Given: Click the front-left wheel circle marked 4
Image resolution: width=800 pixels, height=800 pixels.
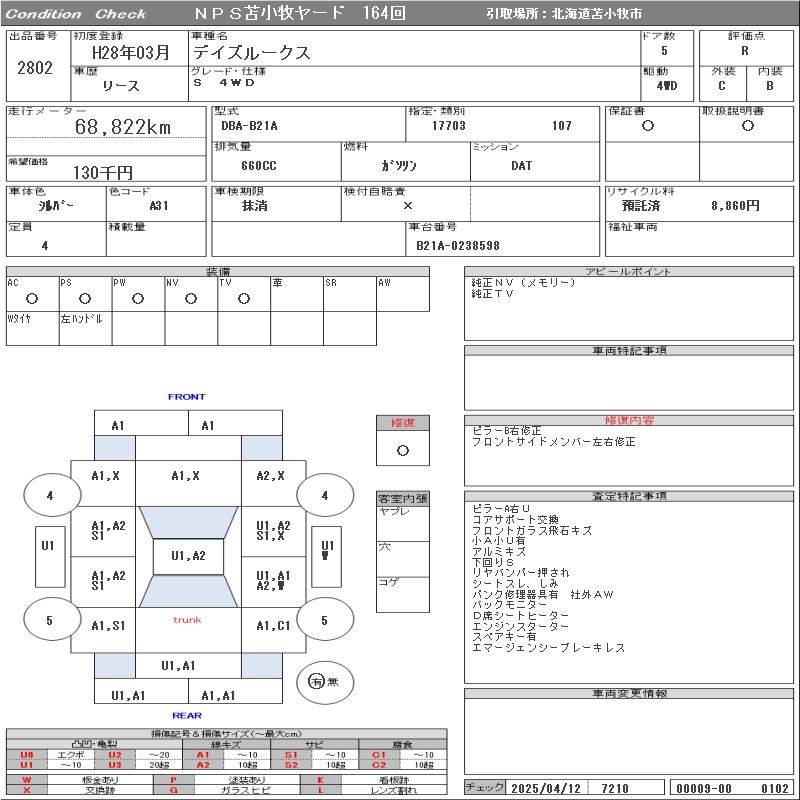Looking at the screenshot, I should (x=49, y=495).
